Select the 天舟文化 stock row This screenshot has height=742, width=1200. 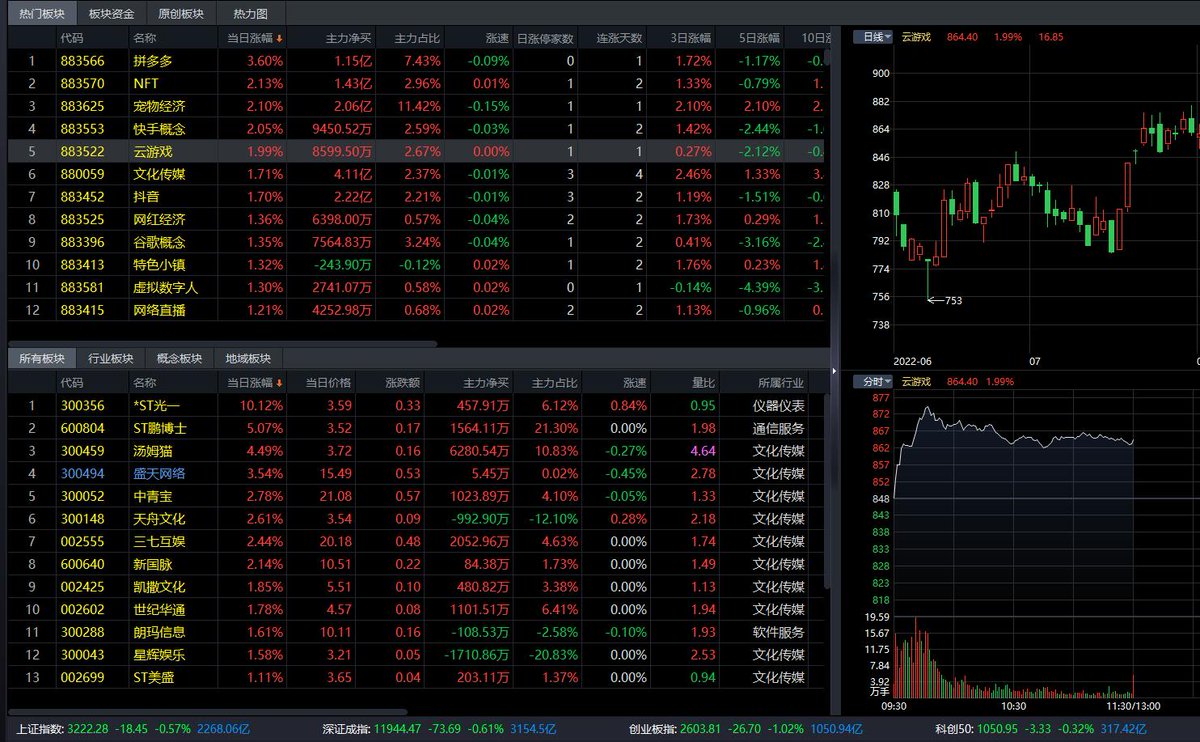point(415,519)
